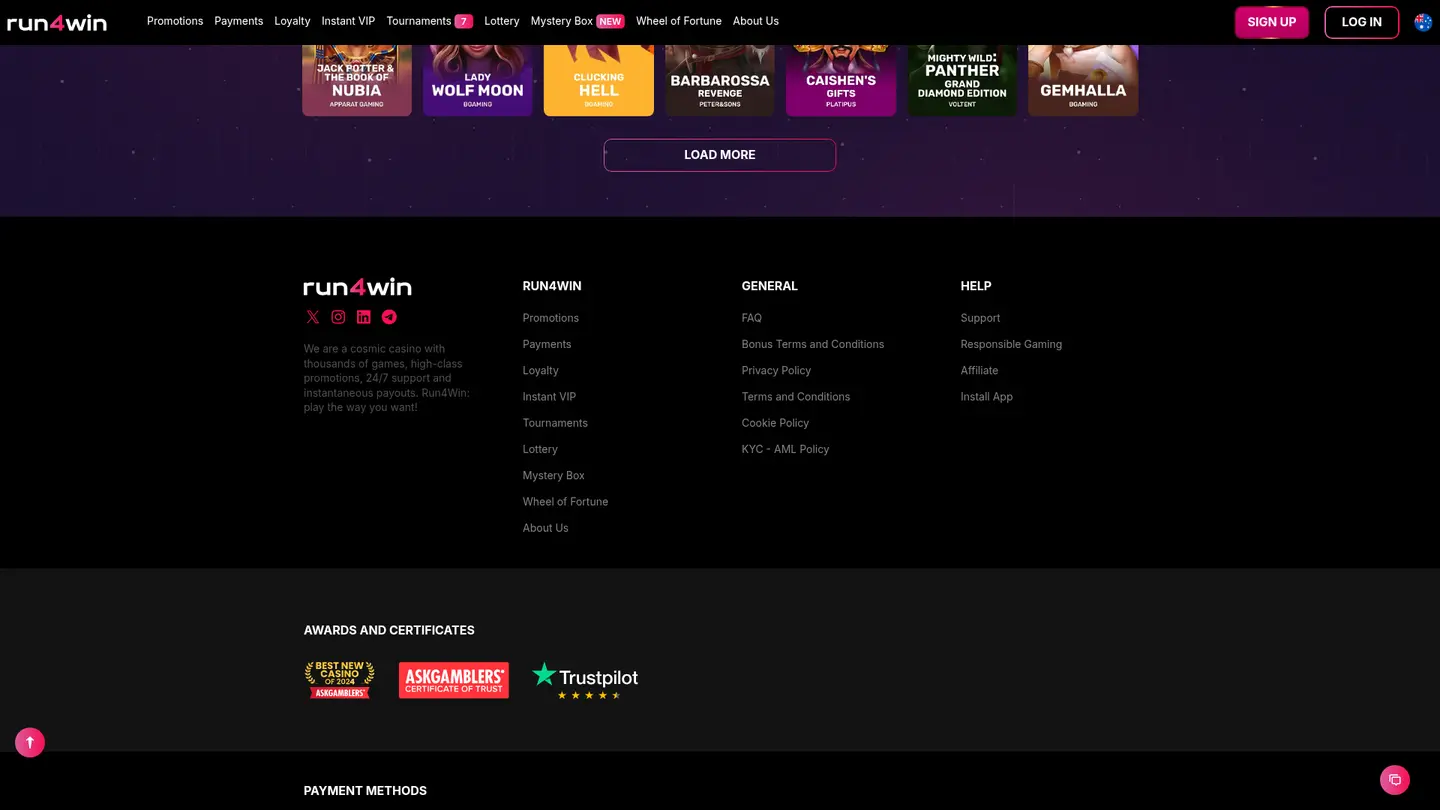
Task: Open the Australian flag language selector
Action: click(x=1423, y=22)
